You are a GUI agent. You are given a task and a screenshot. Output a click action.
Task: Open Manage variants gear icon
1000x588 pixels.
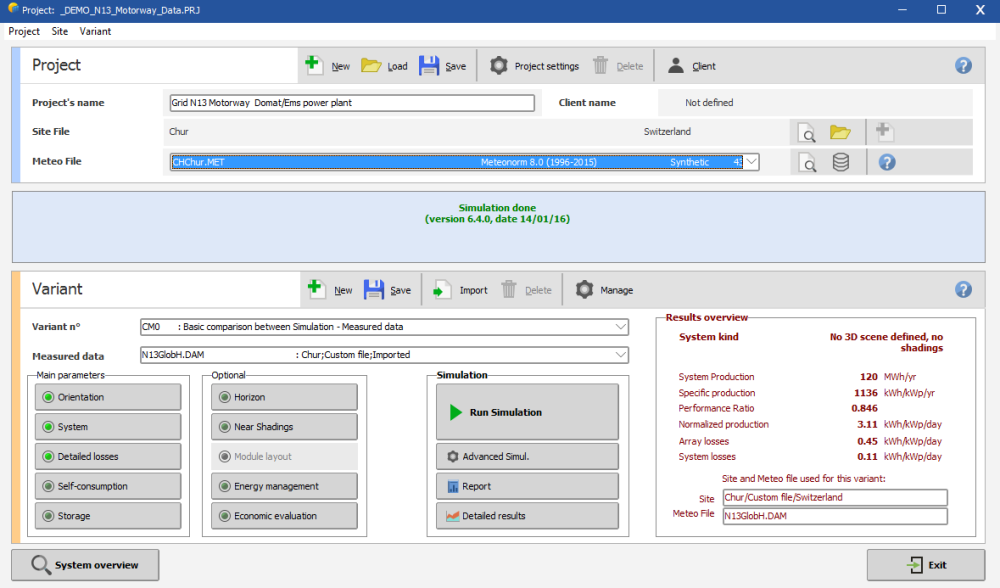[x=585, y=290]
